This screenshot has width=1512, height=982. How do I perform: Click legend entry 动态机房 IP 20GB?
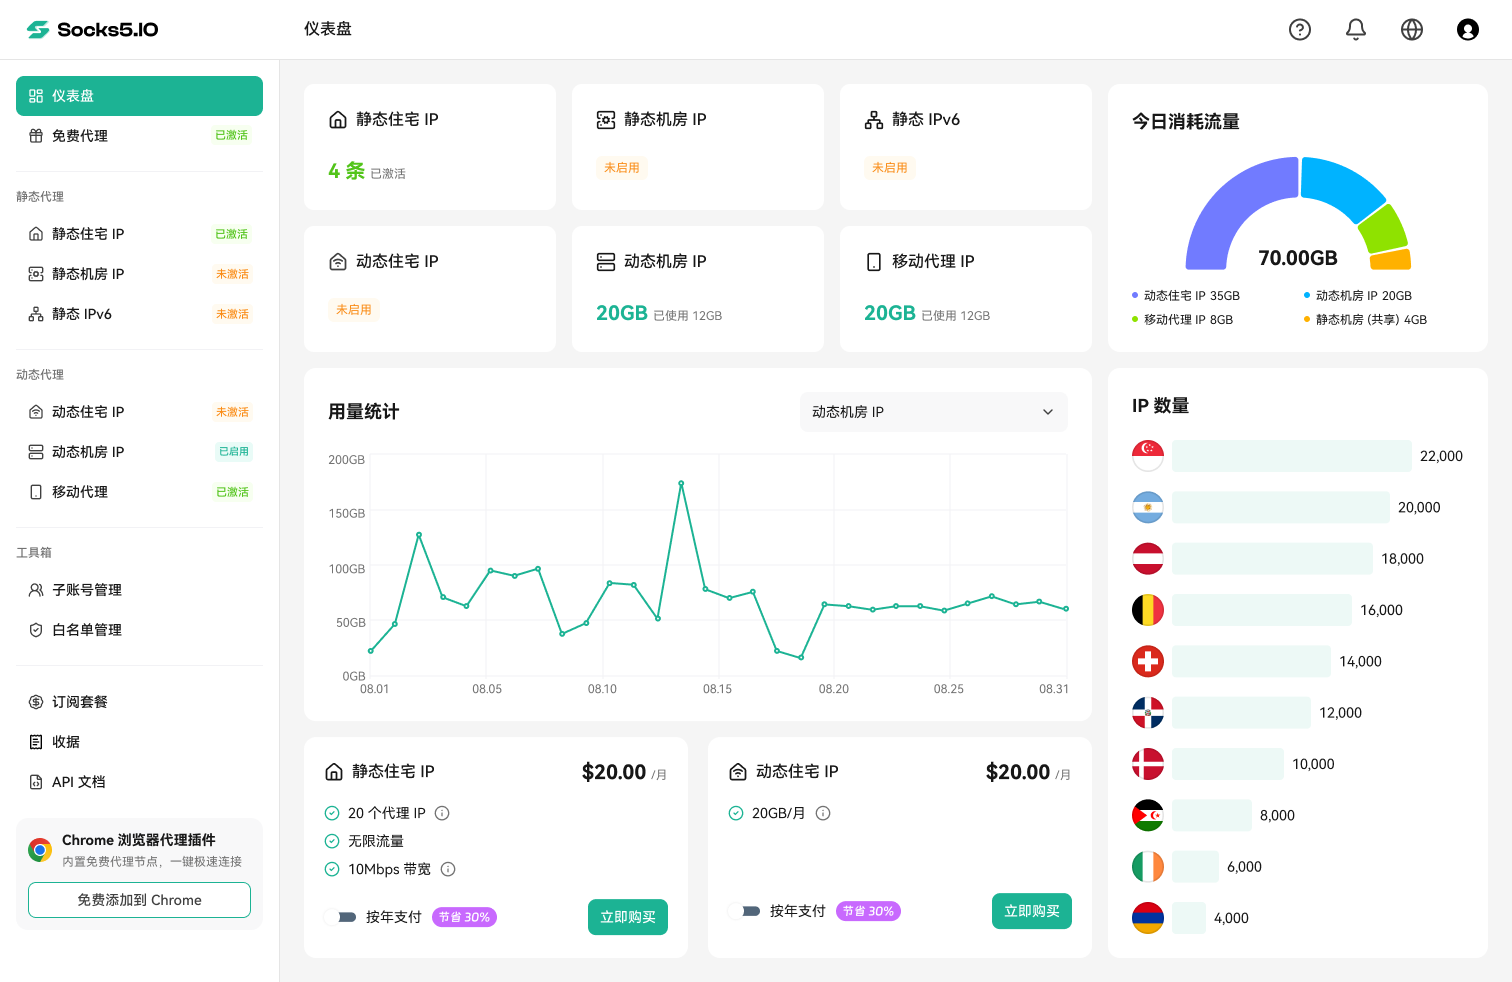(1358, 296)
